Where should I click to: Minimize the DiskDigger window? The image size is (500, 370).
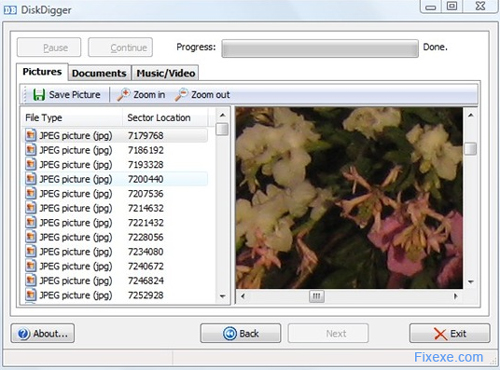point(431,7)
